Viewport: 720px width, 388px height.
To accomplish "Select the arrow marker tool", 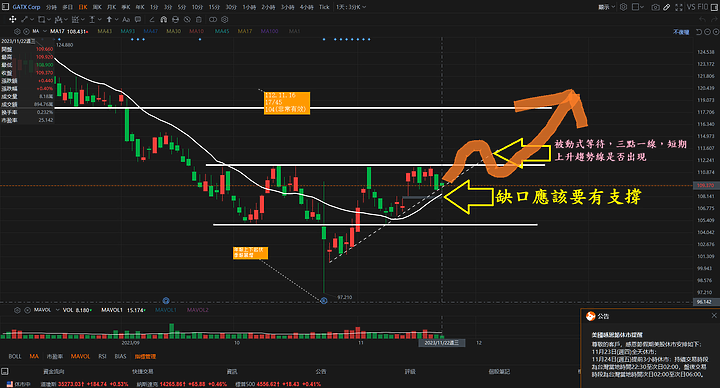I will pyautogui.click(x=109, y=19).
